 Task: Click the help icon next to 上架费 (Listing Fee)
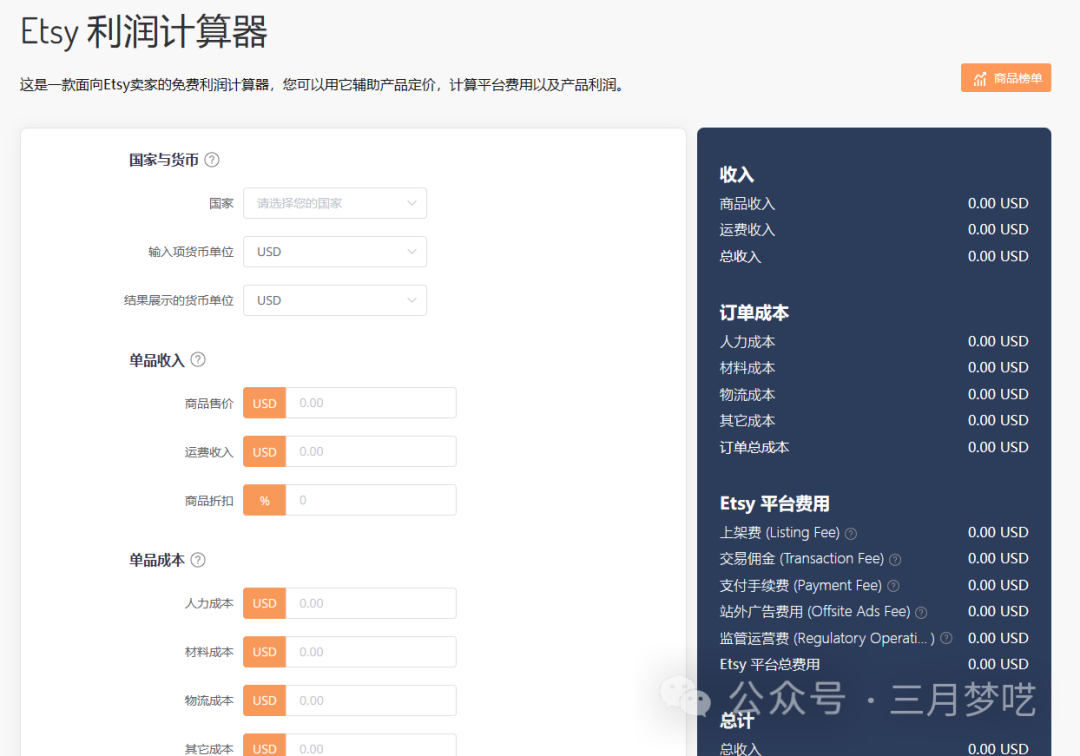tap(851, 534)
